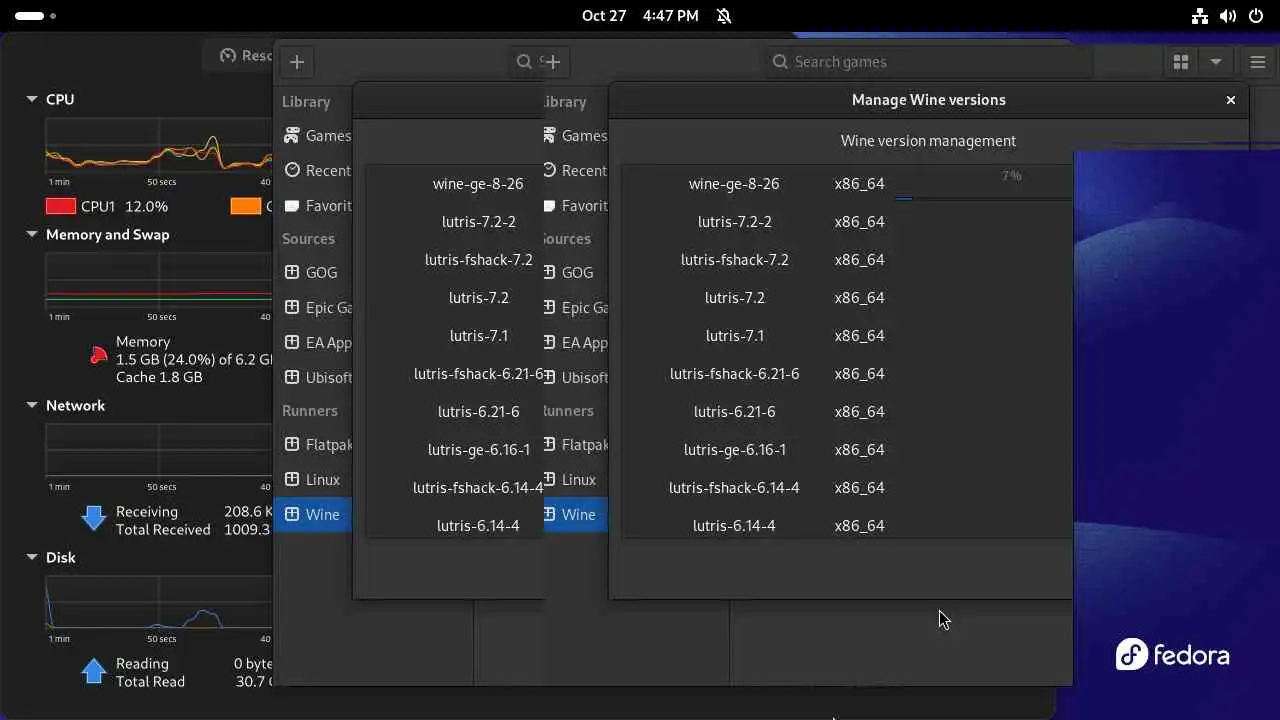Viewport: 1280px width, 720px height.
Task: Open the Activities overview pill
Action: [x=36, y=16]
